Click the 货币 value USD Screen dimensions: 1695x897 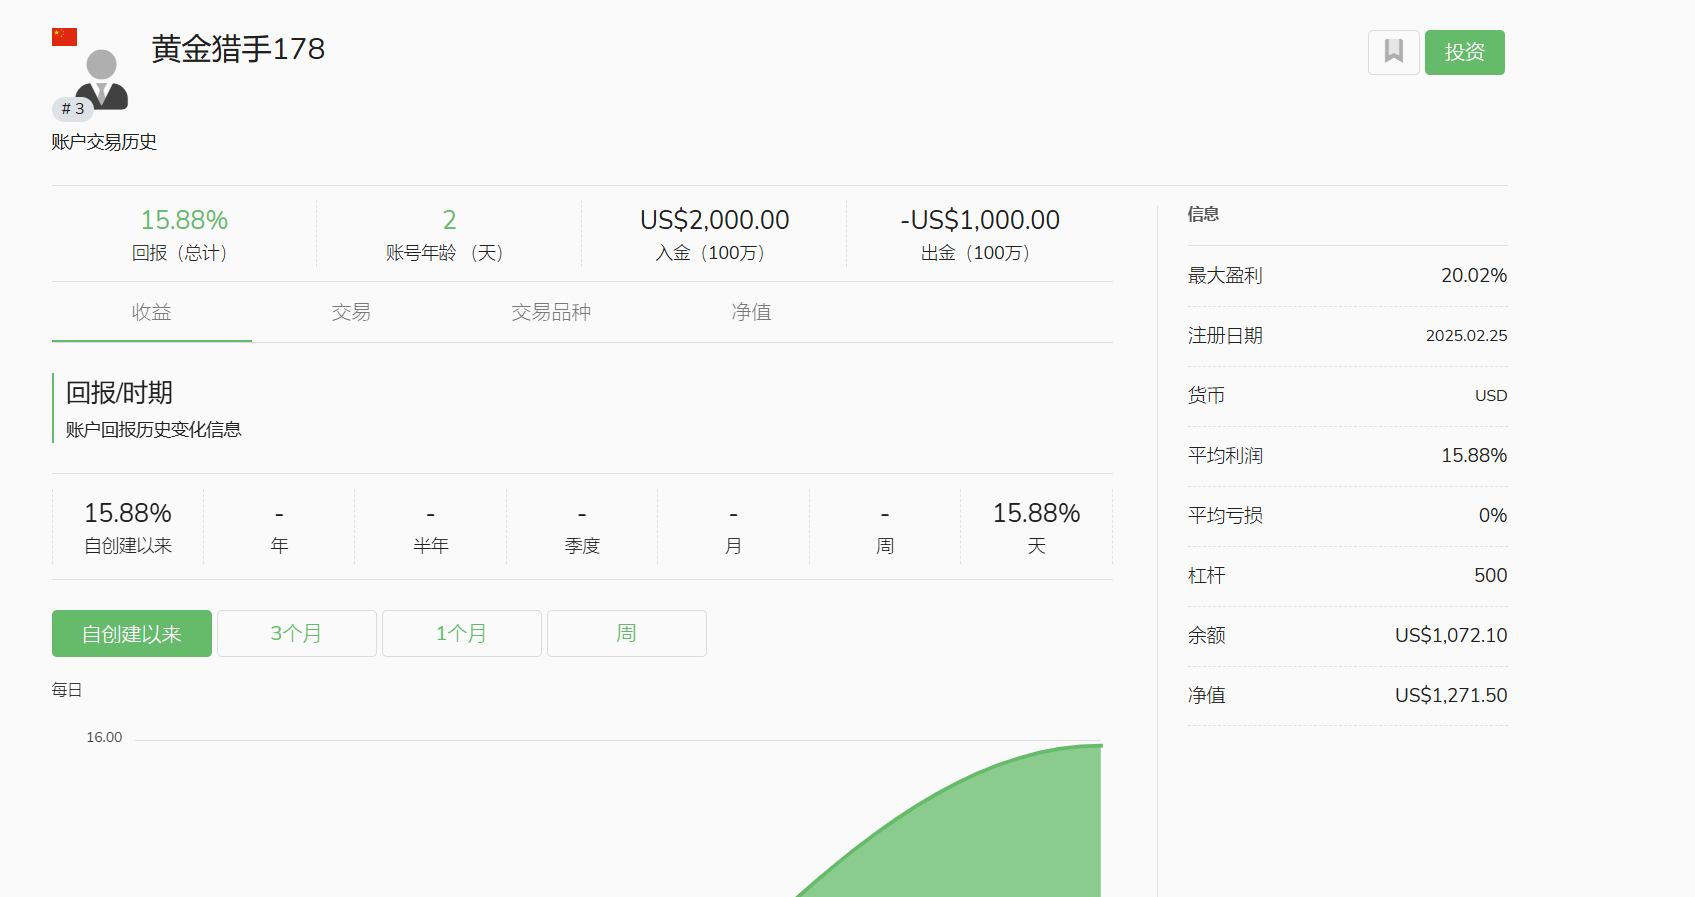tap(1491, 396)
